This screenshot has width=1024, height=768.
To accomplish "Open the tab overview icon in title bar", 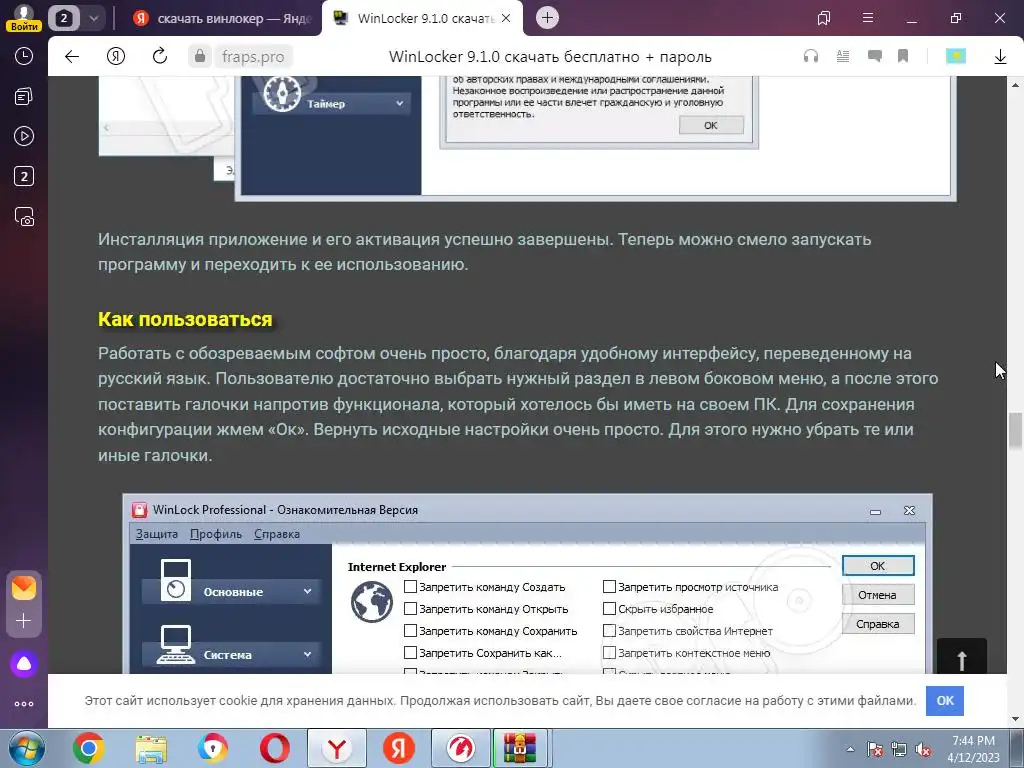I will click(x=824, y=18).
